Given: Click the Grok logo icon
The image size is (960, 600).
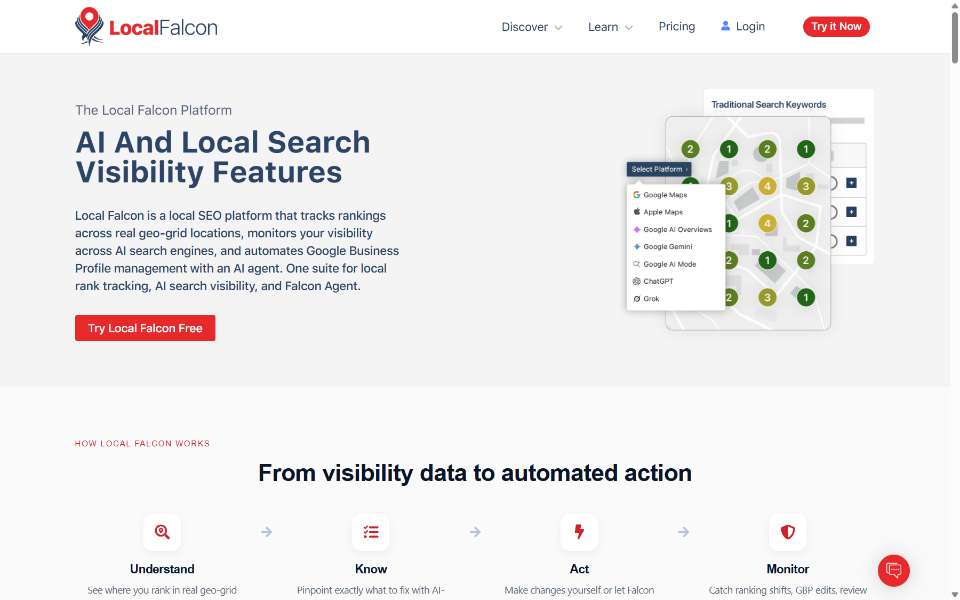Looking at the screenshot, I should point(636,299).
